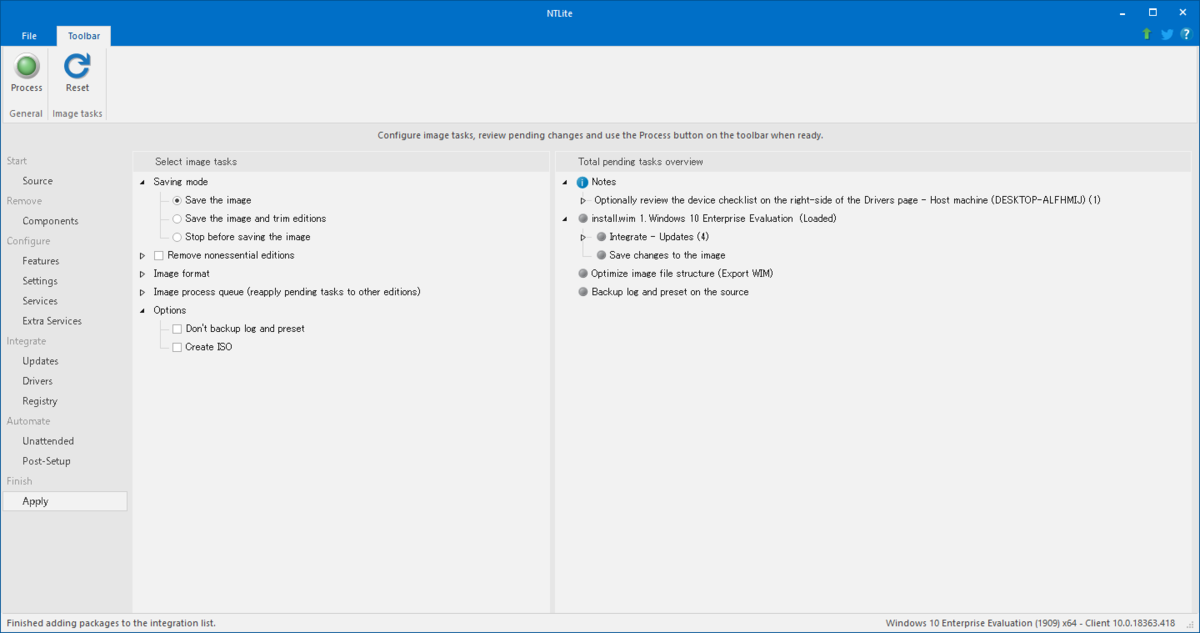Click the Notes row label
The width and height of the screenshot is (1200, 633).
tap(604, 182)
